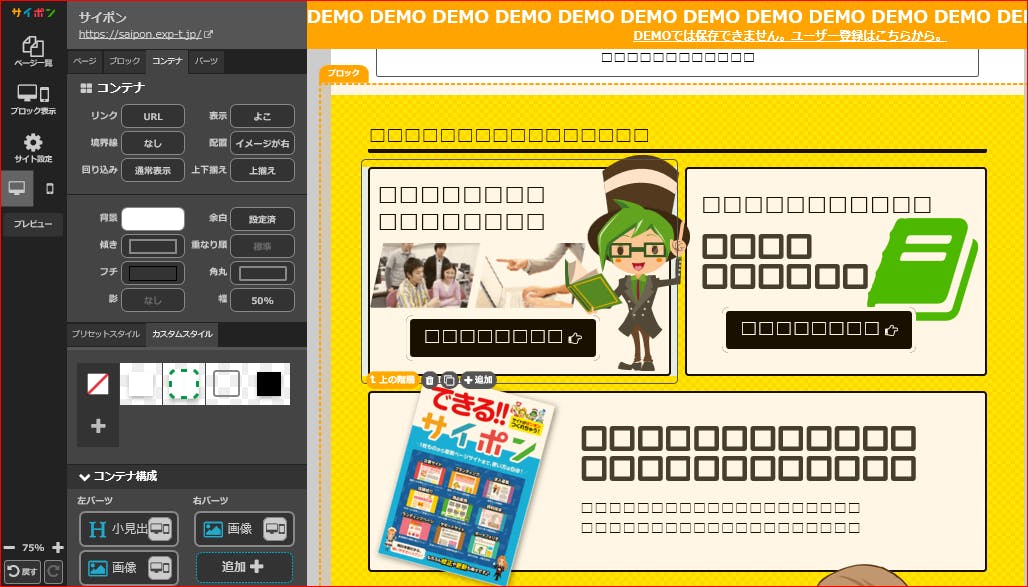Duplicate the selected container
This screenshot has width=1028, height=587.
point(449,380)
